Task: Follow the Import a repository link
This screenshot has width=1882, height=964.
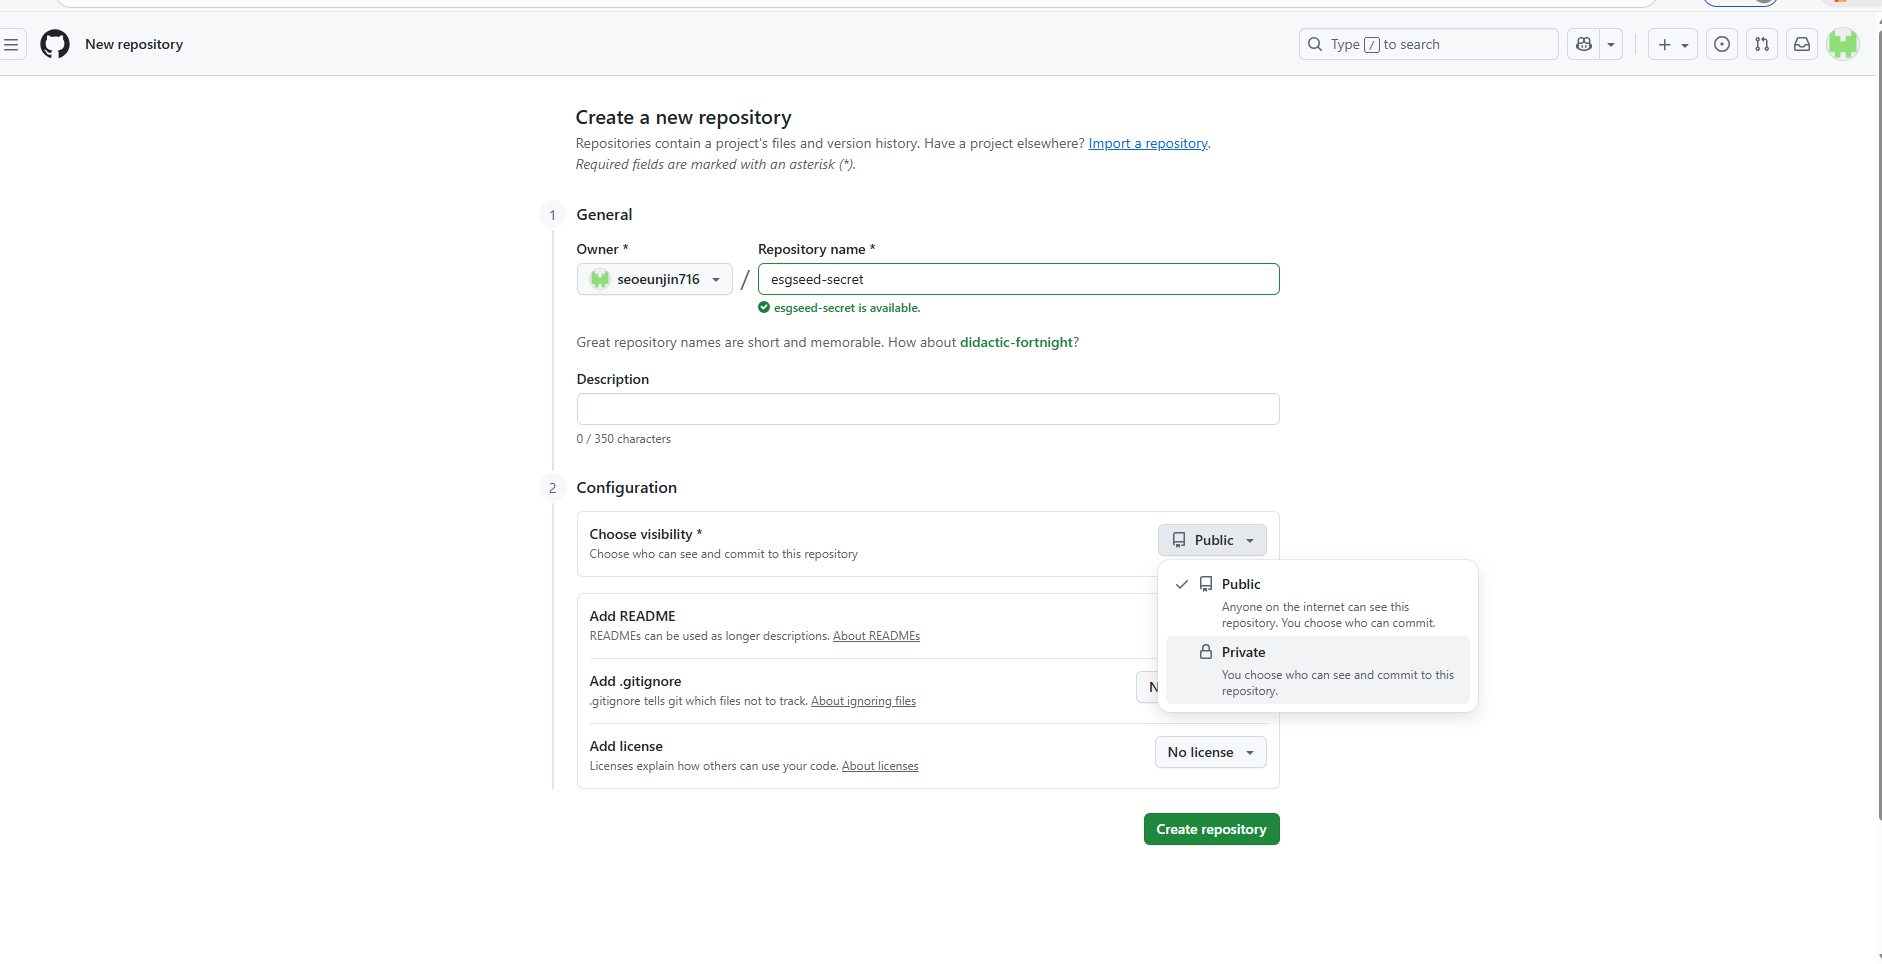Action: point(1147,143)
